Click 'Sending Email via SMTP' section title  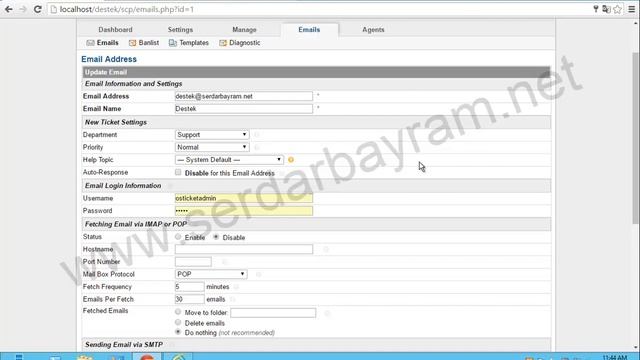pyautogui.click(x=124, y=344)
